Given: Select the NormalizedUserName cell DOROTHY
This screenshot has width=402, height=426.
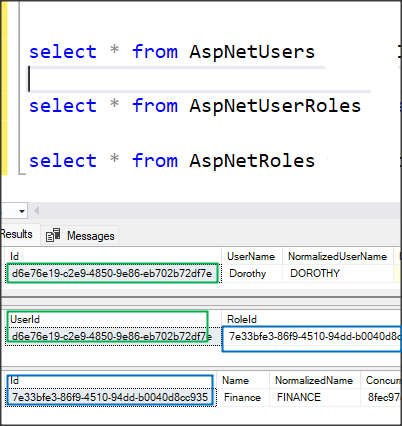Looking at the screenshot, I should [338, 274].
